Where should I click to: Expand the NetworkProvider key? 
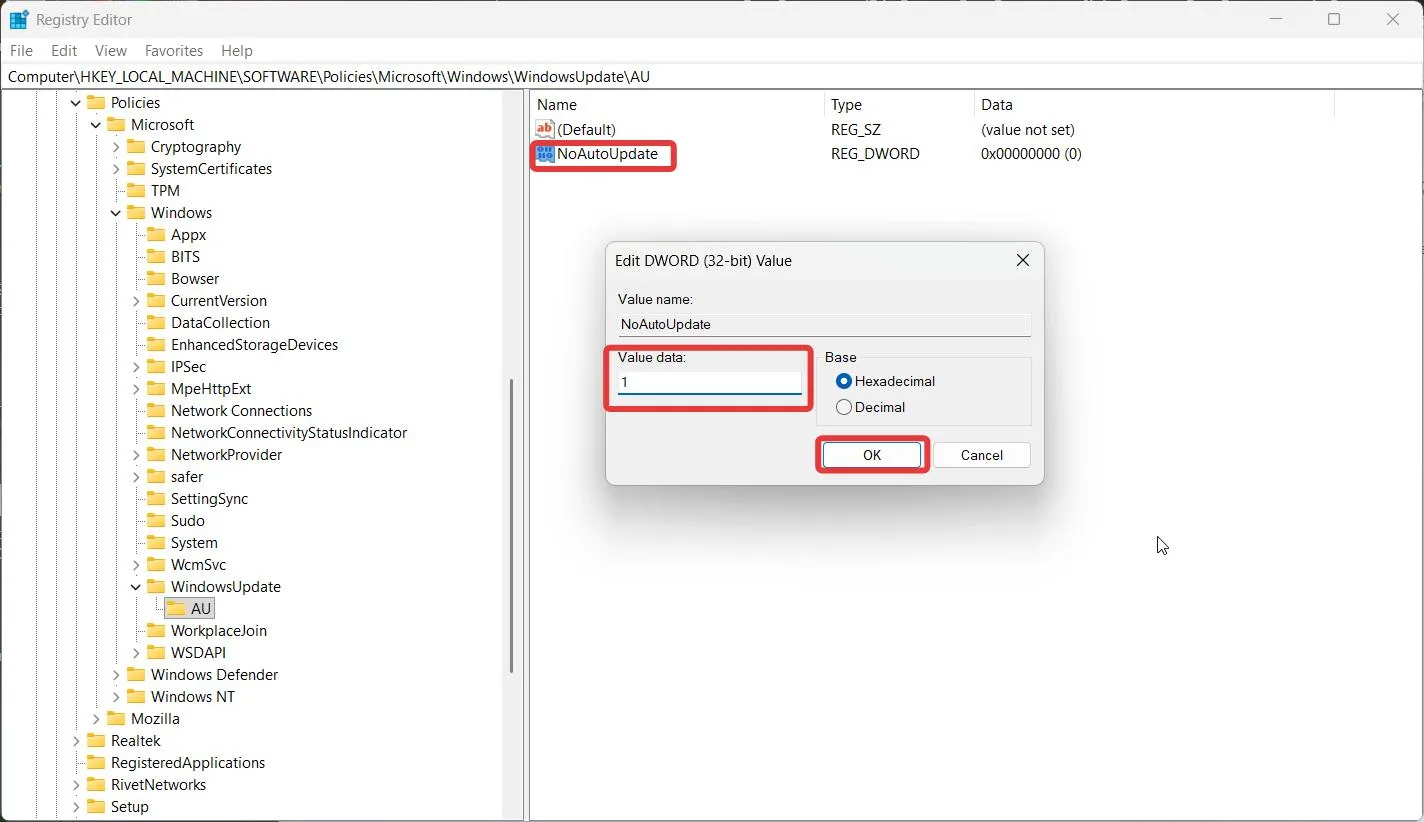pos(136,455)
